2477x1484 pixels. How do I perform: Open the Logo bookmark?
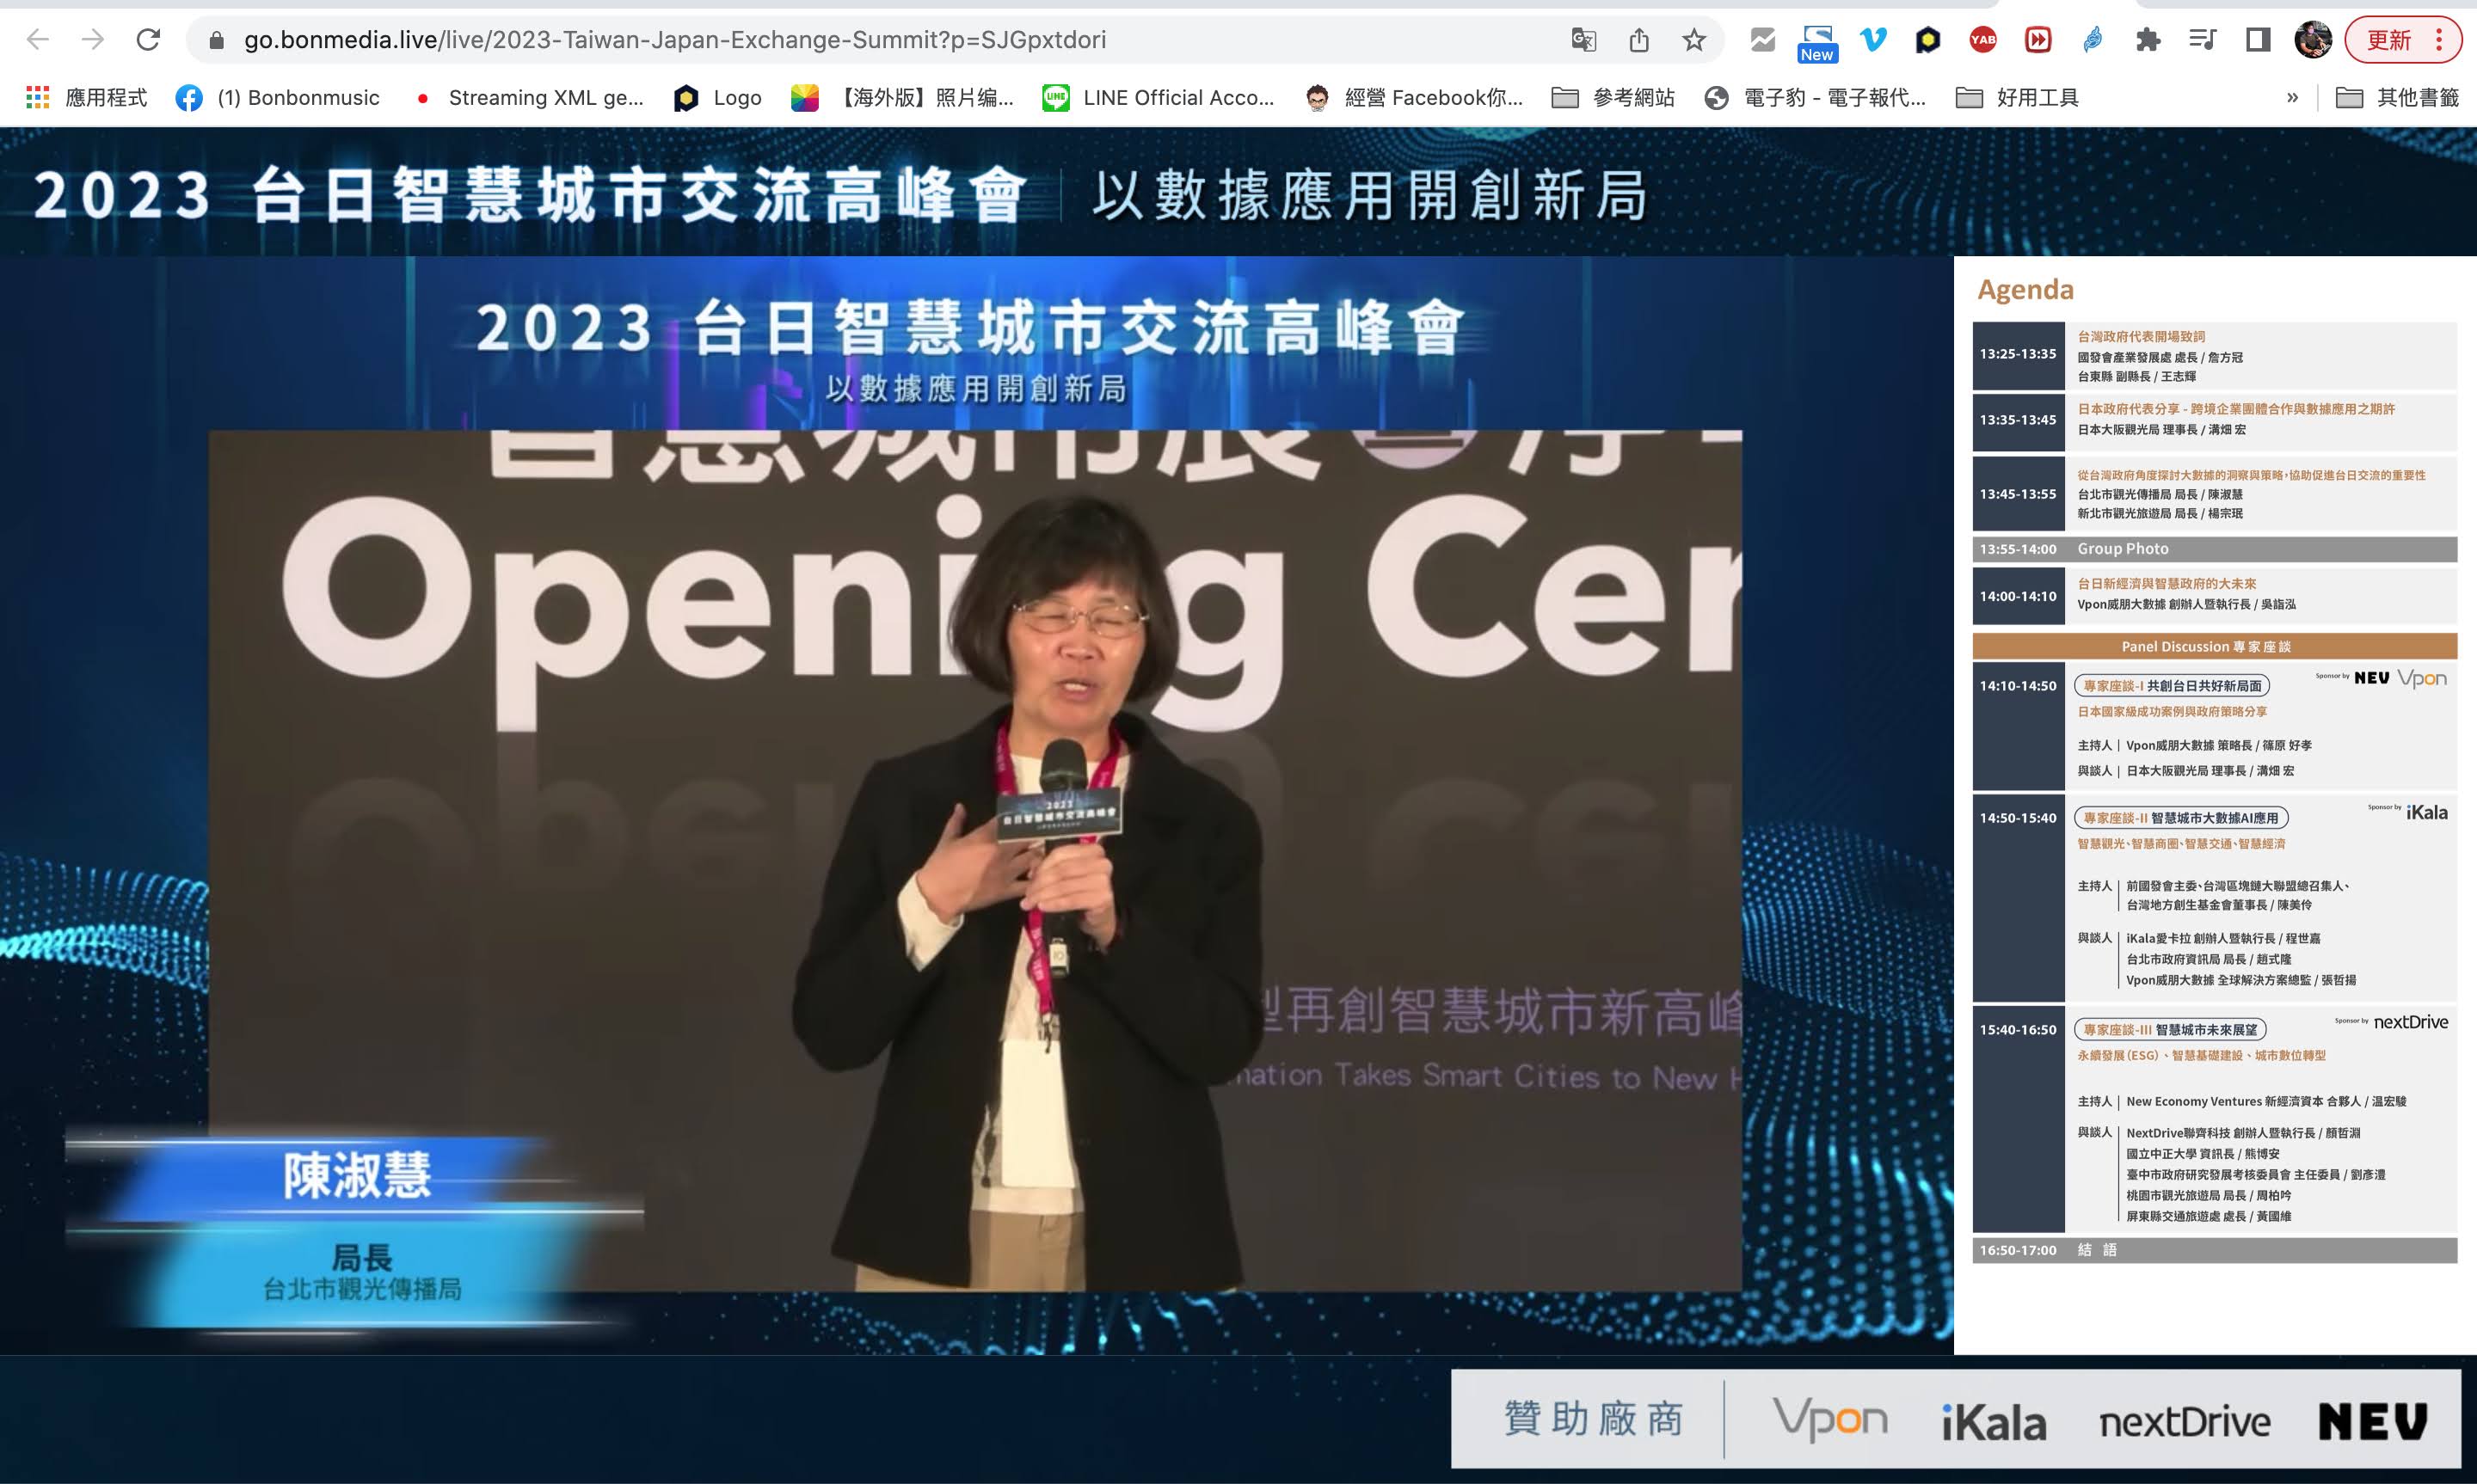(718, 98)
